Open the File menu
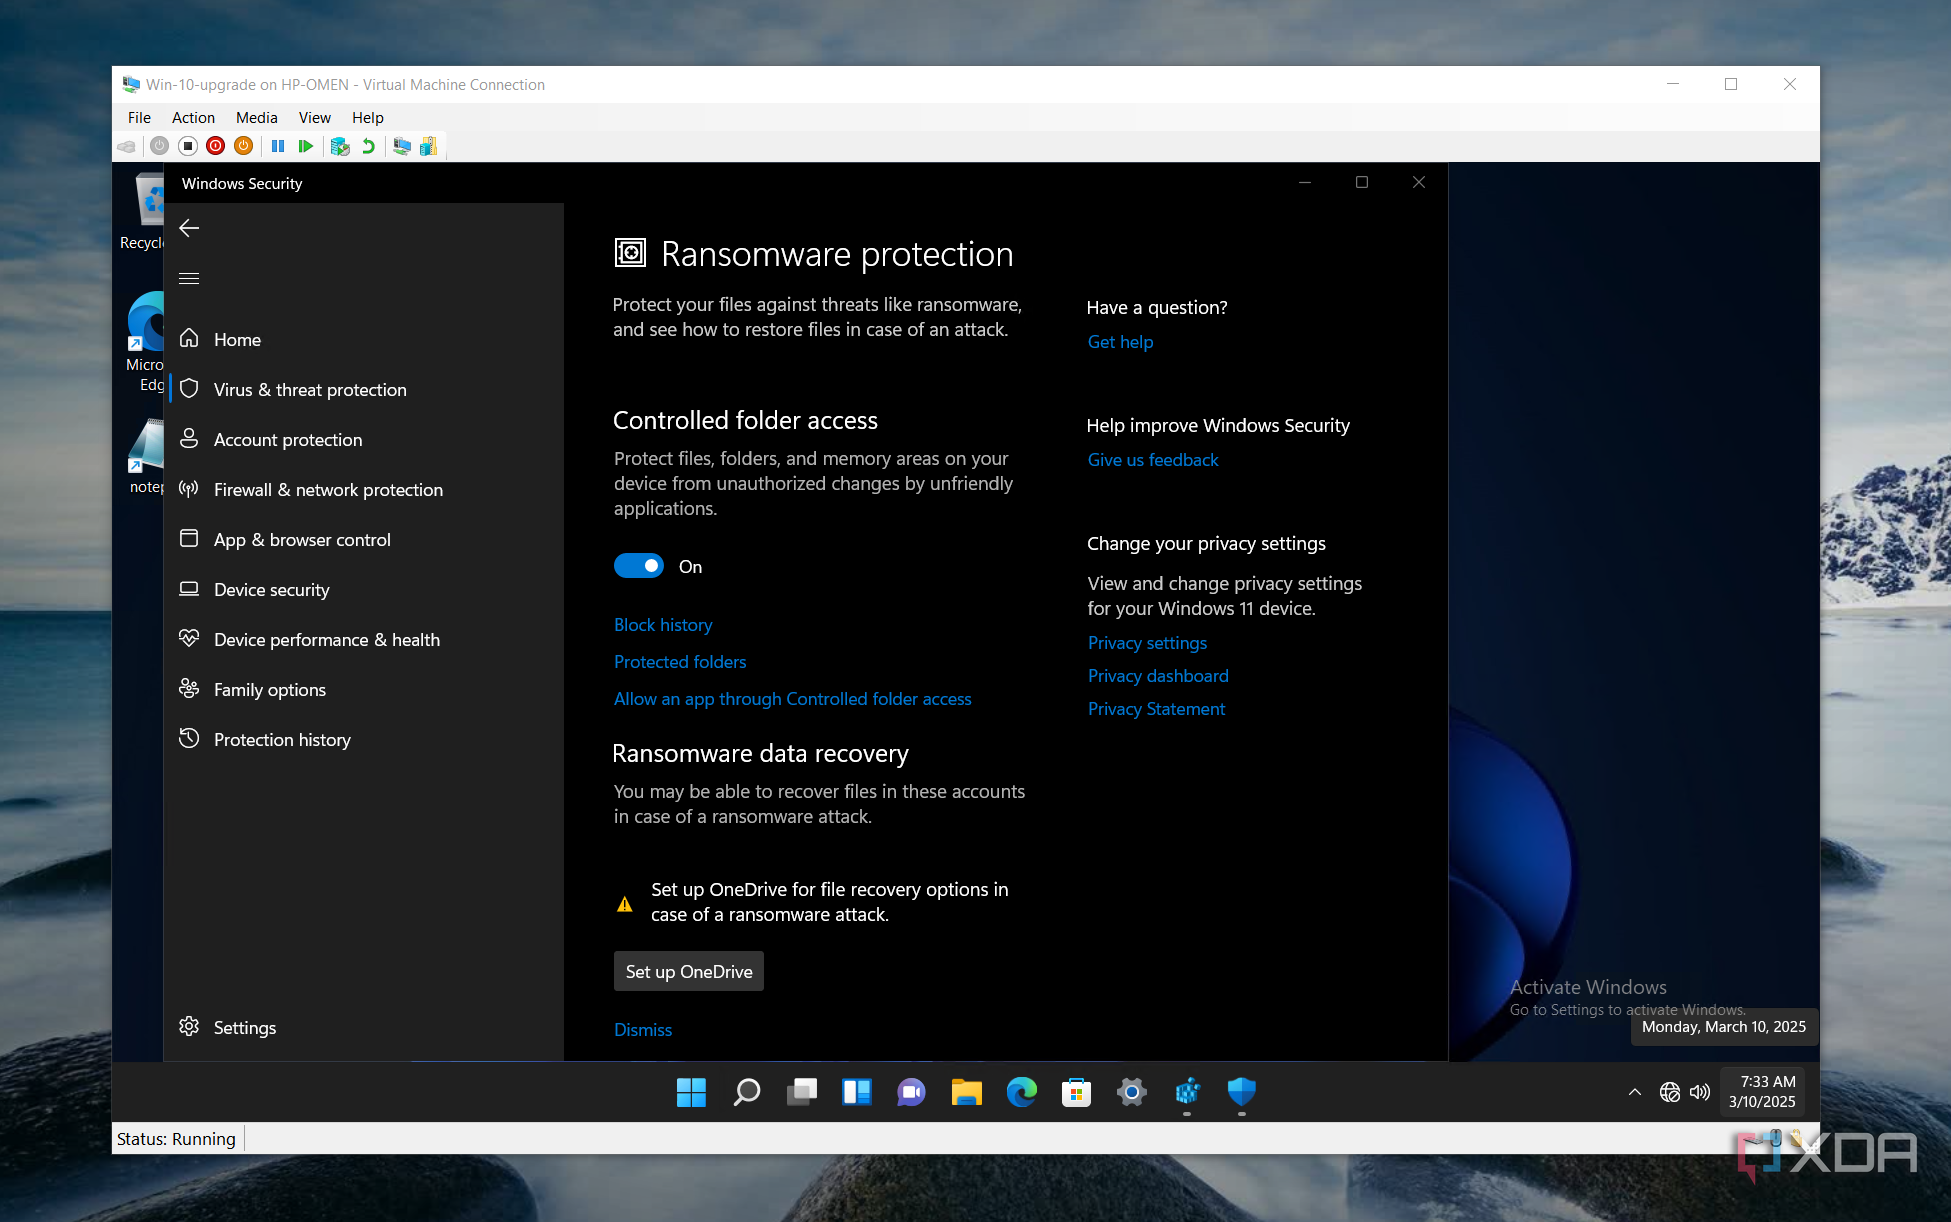 click(x=139, y=117)
